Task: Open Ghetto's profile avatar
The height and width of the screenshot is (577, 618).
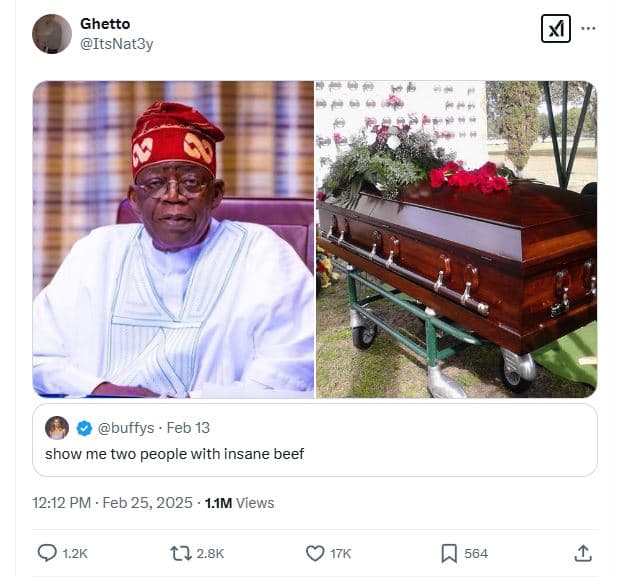Action: (52, 34)
